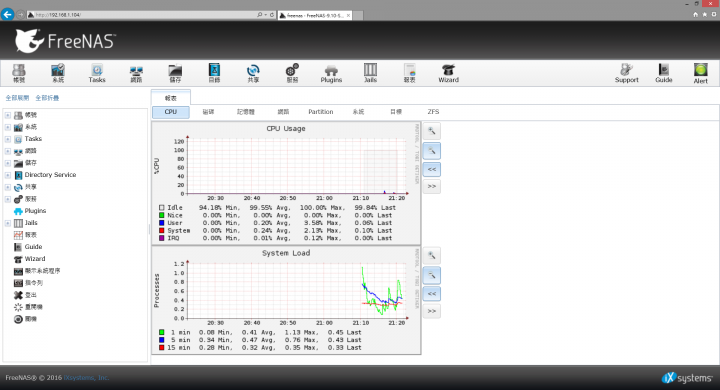Click 全部折疊 collapse-all link
The width and height of the screenshot is (720, 390).
coord(47,98)
